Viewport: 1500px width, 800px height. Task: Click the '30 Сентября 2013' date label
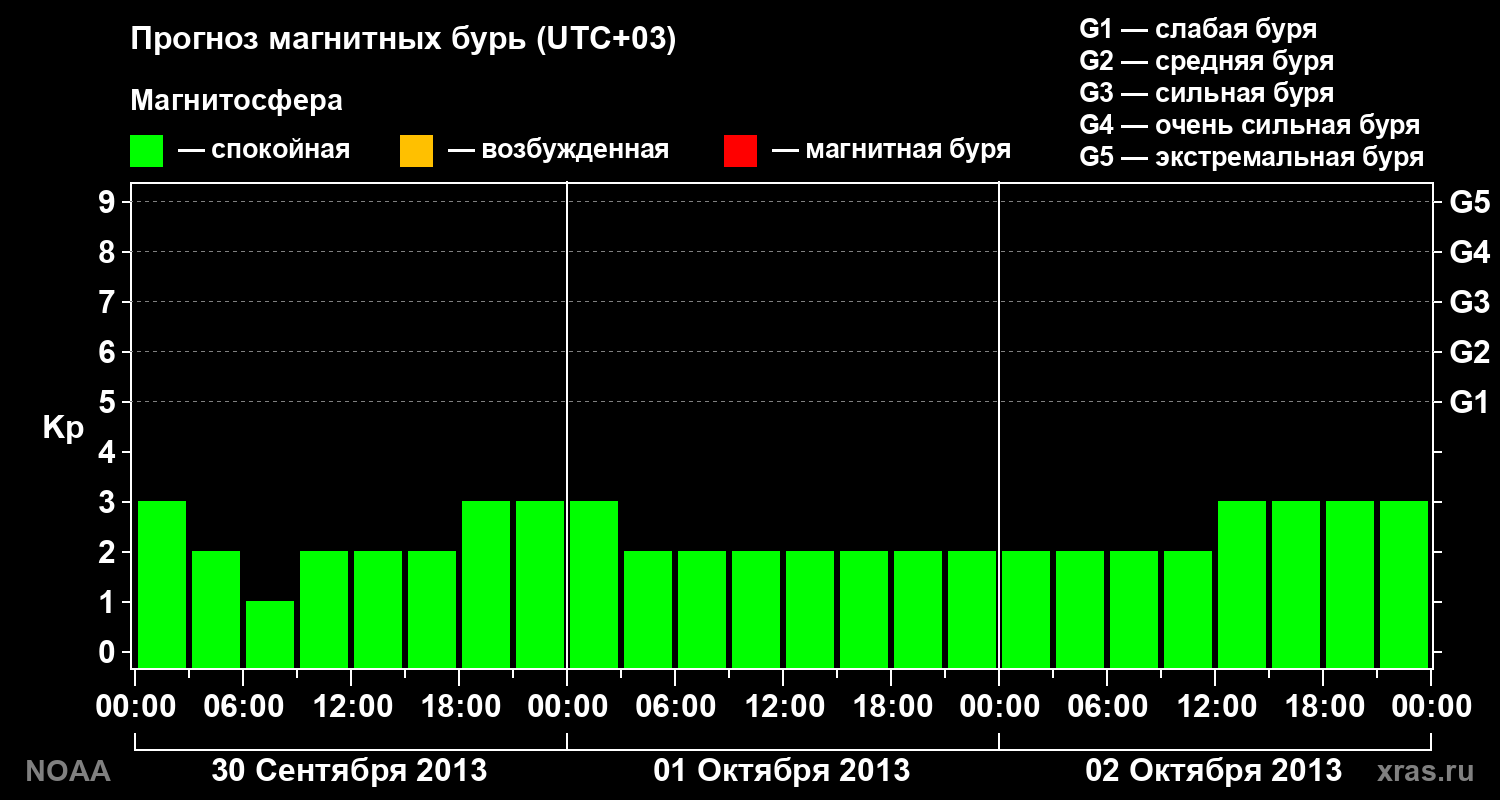pyautogui.click(x=350, y=771)
